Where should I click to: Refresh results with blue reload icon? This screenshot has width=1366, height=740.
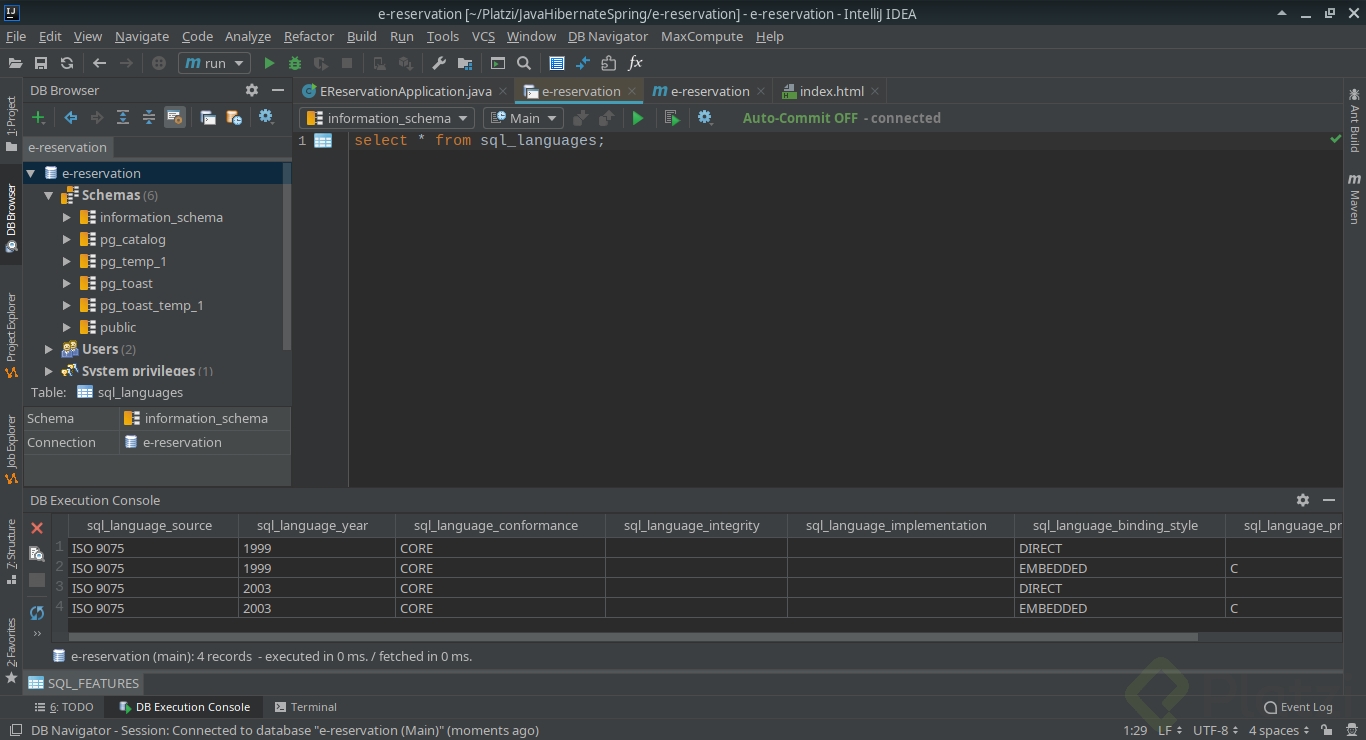click(x=37, y=613)
